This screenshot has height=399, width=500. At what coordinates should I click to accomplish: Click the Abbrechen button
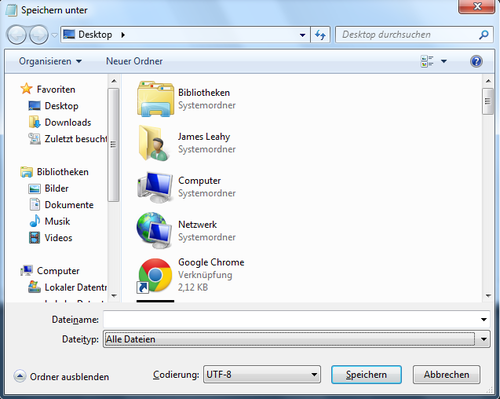pyautogui.click(x=447, y=375)
